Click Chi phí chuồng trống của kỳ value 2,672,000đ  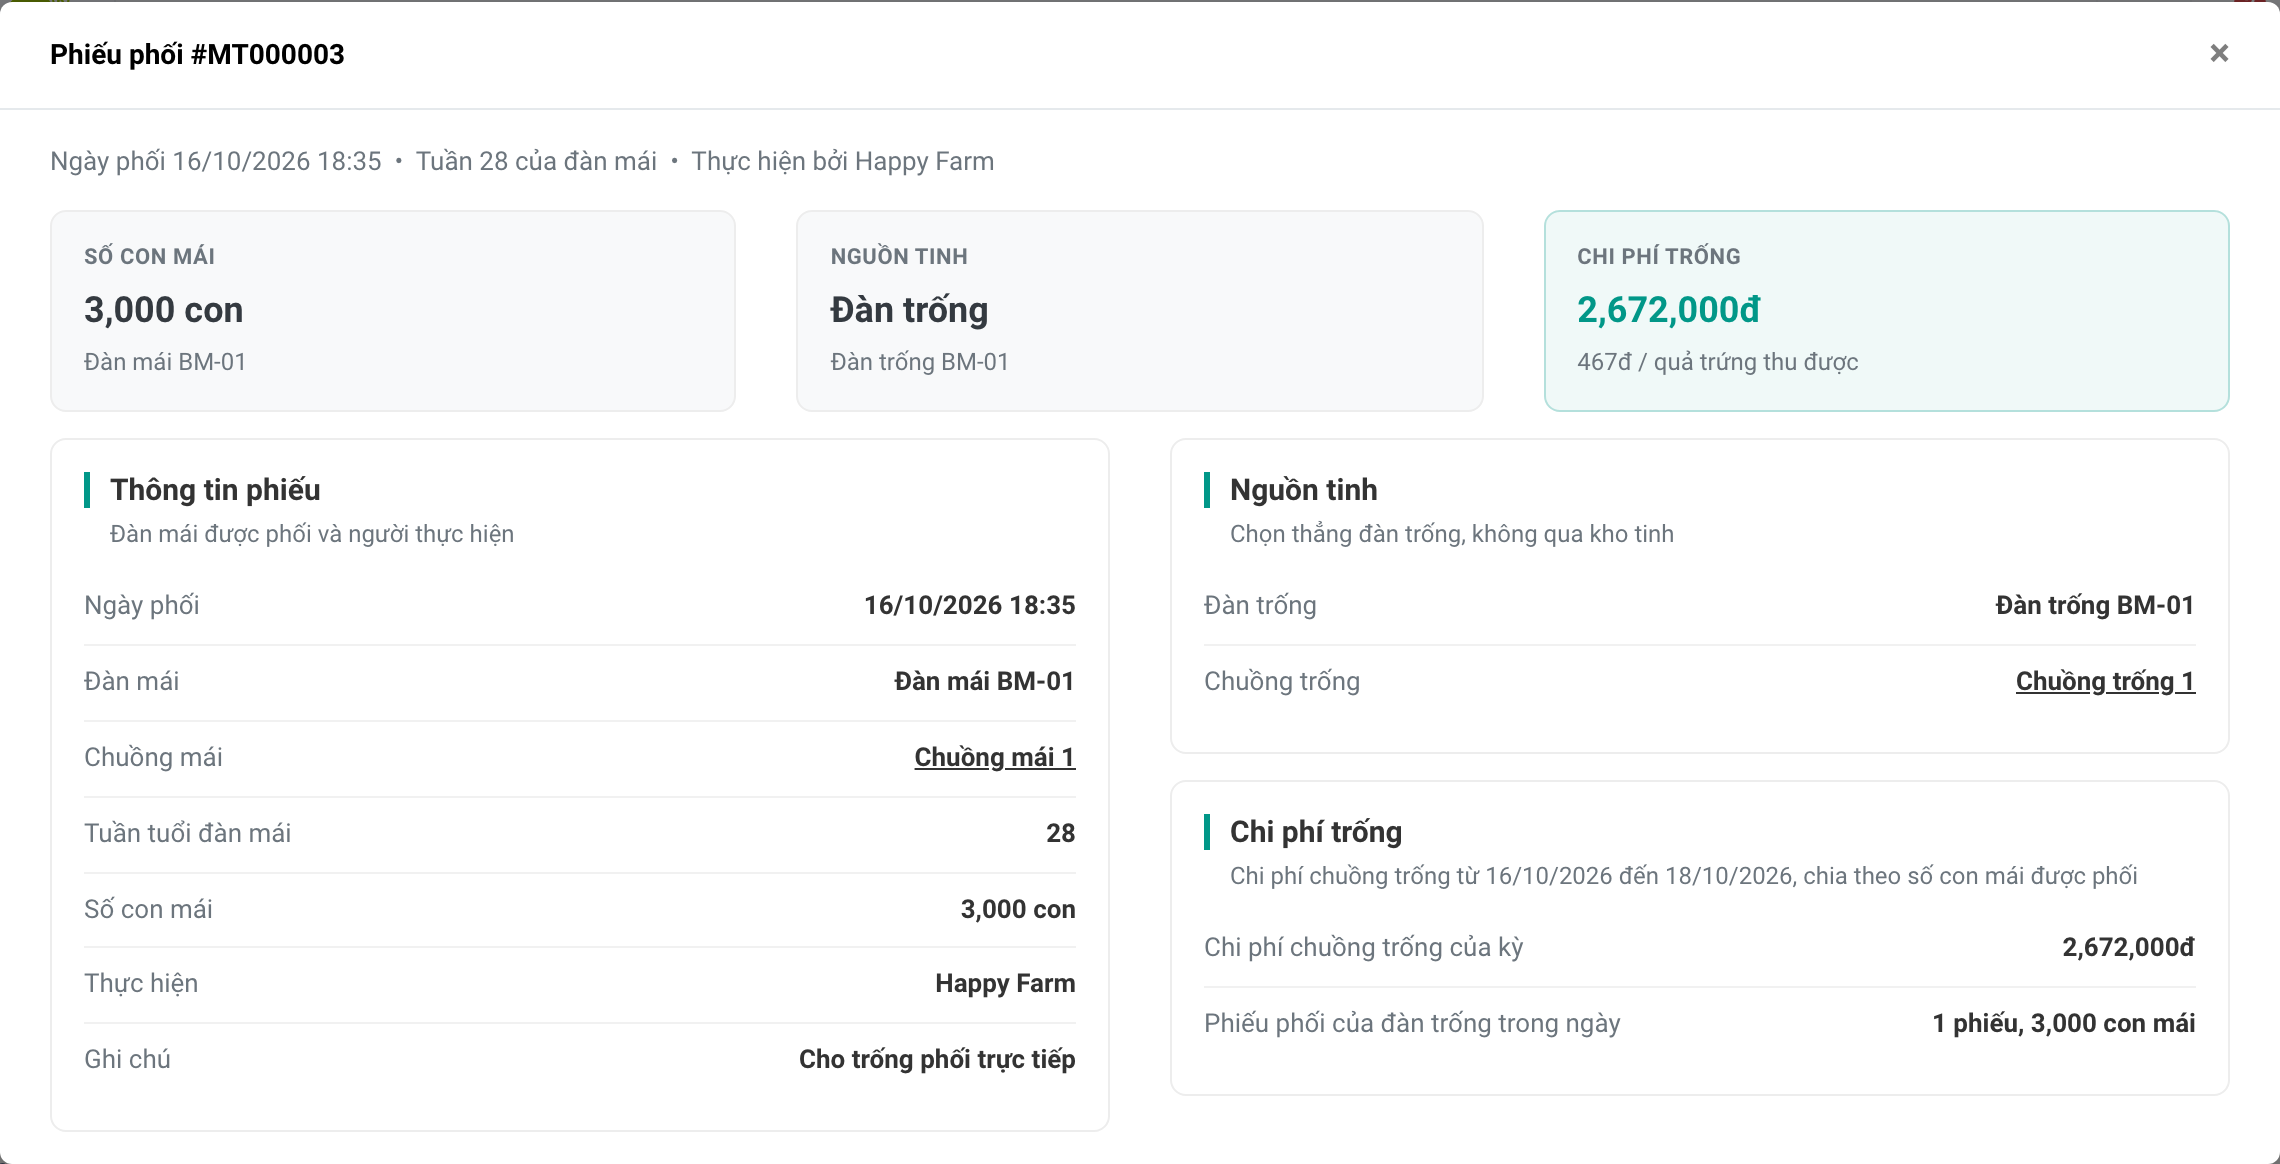pyautogui.click(x=2128, y=947)
